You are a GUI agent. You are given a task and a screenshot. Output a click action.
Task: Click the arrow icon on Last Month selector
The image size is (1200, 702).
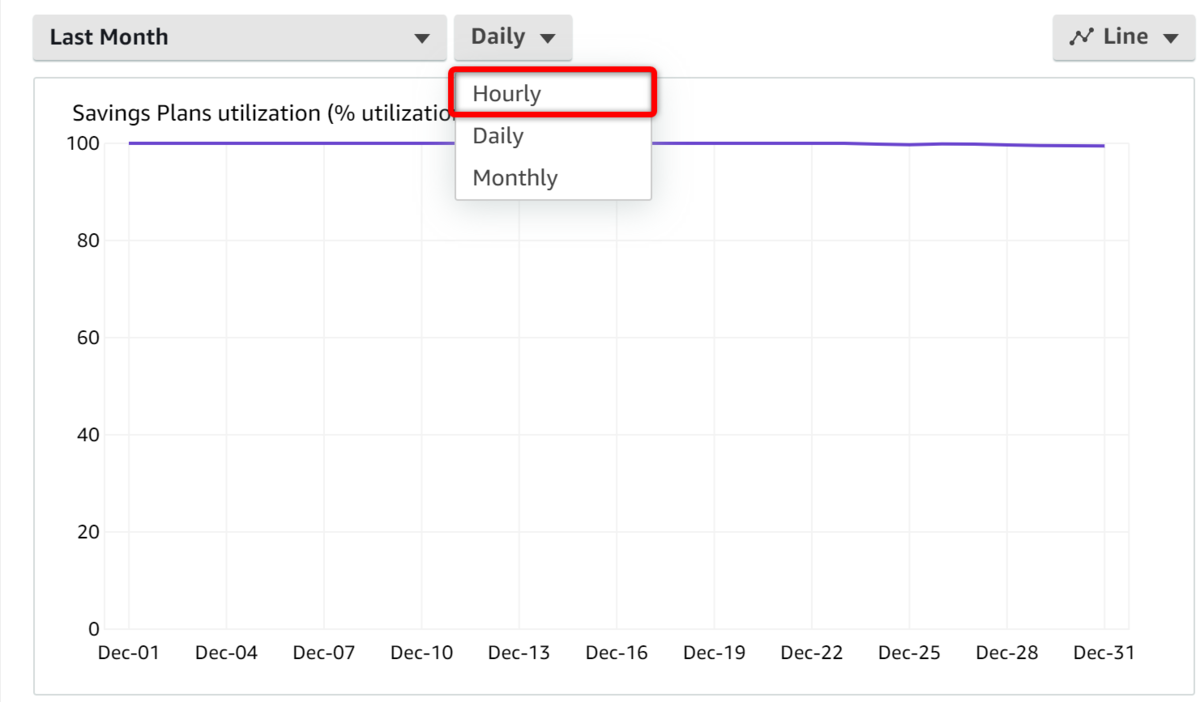click(422, 39)
